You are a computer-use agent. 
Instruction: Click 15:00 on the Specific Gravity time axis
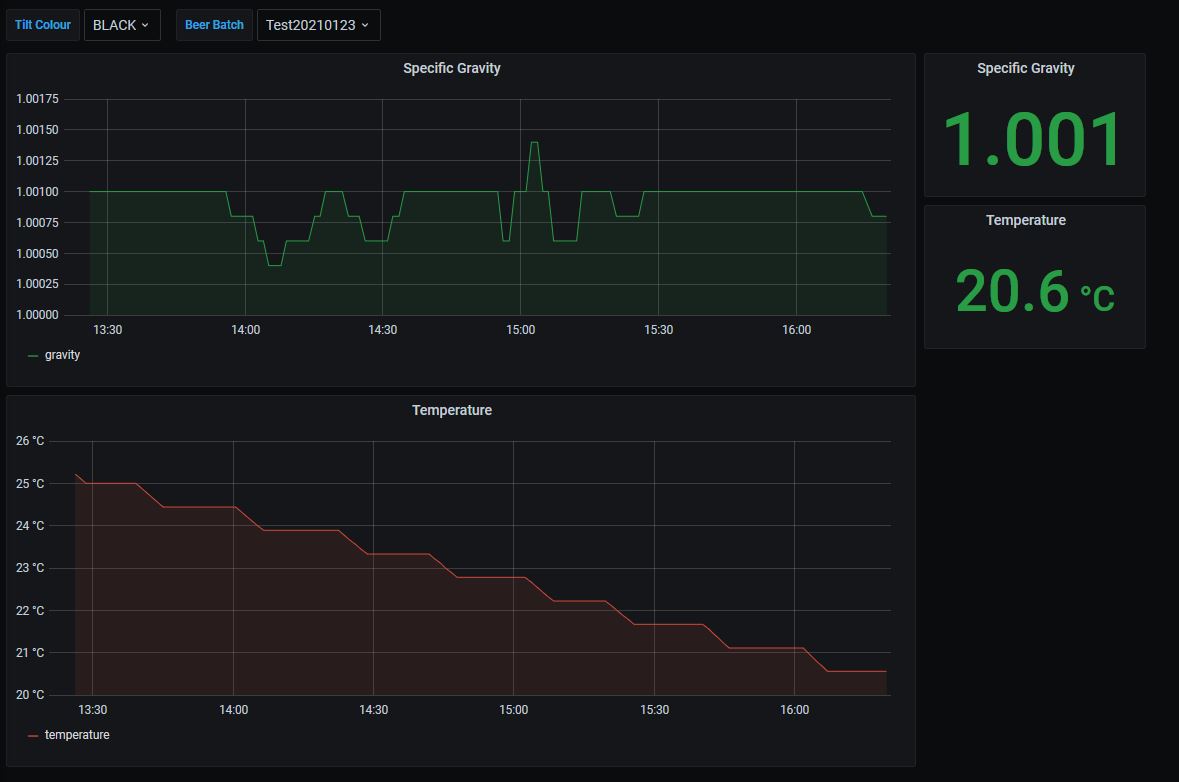[x=520, y=330]
